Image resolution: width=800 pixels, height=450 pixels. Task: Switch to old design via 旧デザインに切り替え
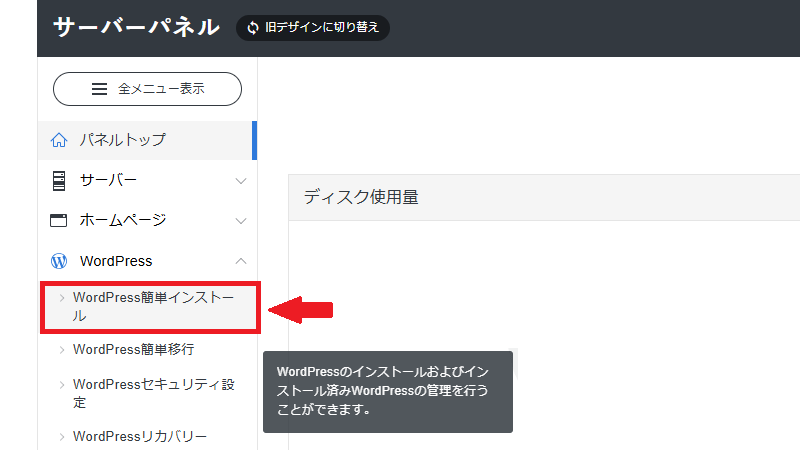322,27
